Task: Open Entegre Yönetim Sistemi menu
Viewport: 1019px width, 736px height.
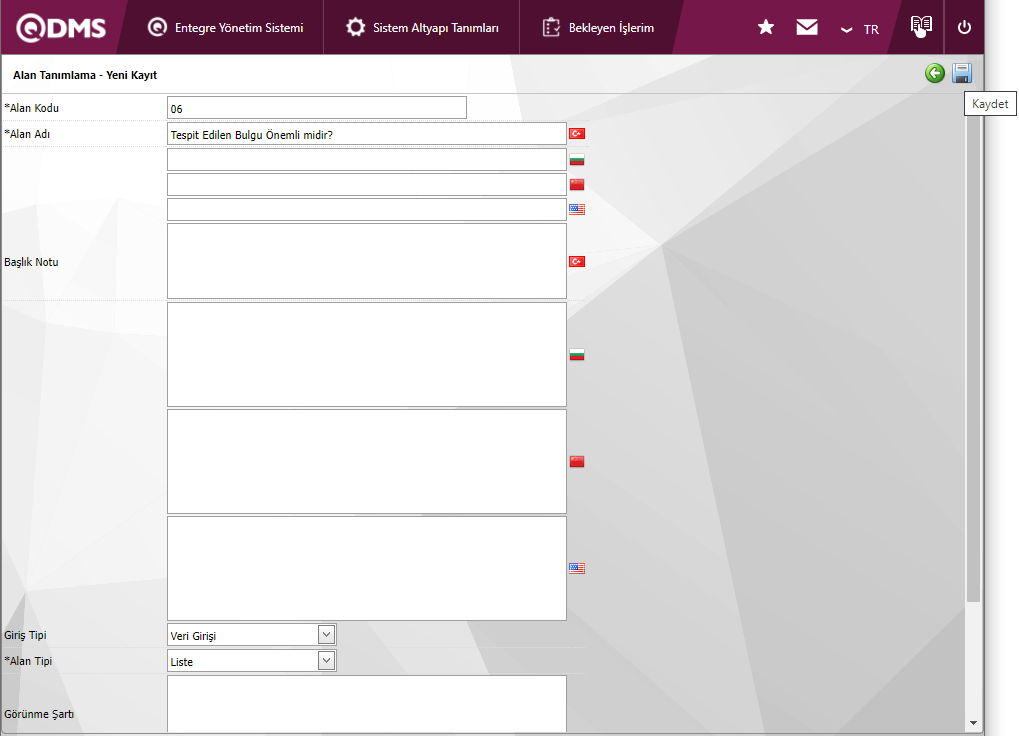Action: [x=226, y=27]
